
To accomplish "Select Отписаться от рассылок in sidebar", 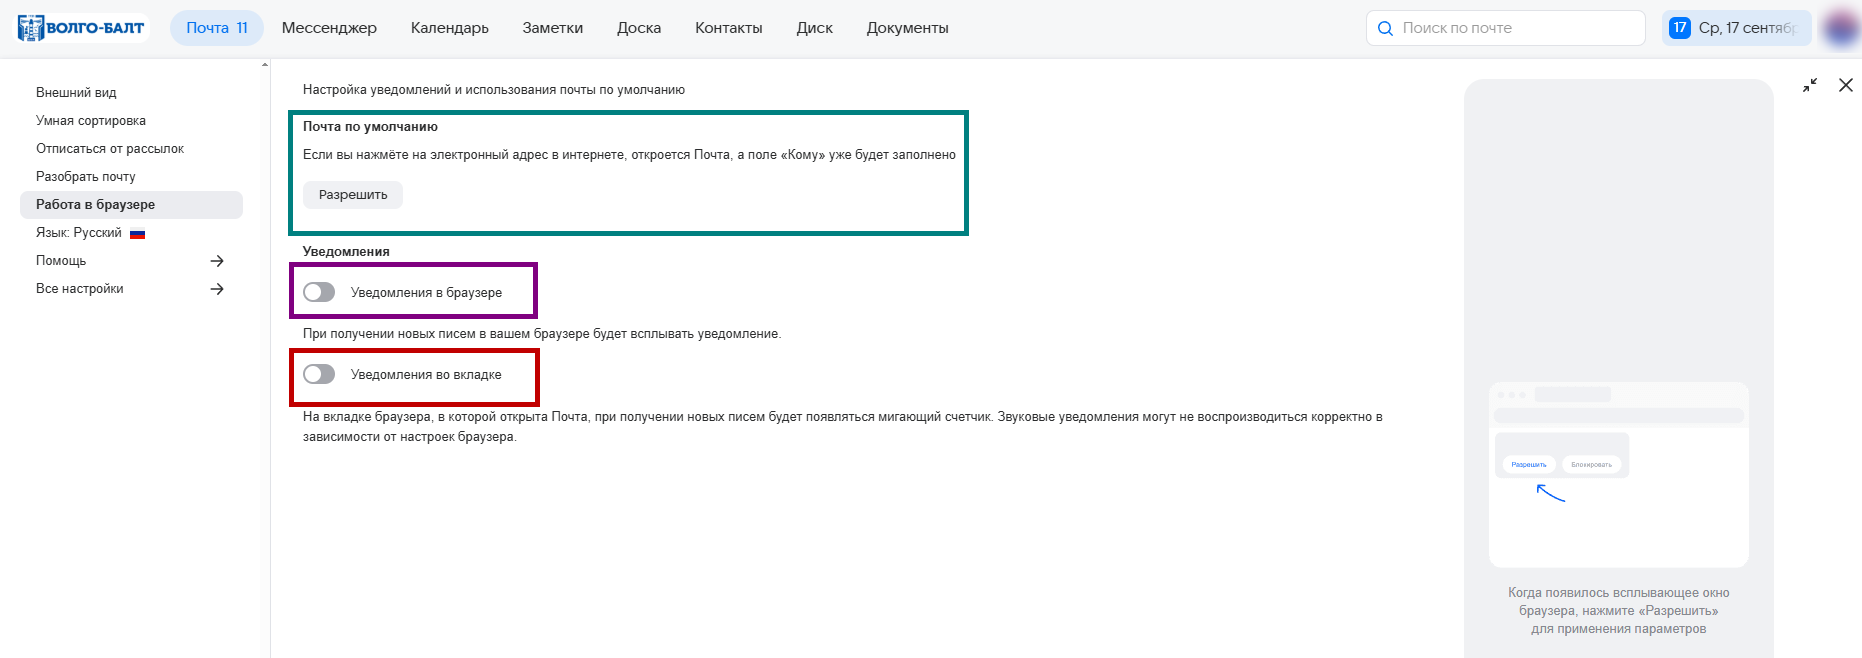I will pos(110,149).
